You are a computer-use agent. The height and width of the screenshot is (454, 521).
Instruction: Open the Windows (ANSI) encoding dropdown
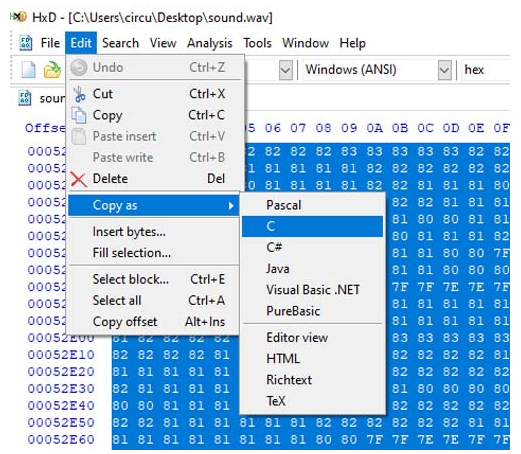444,70
